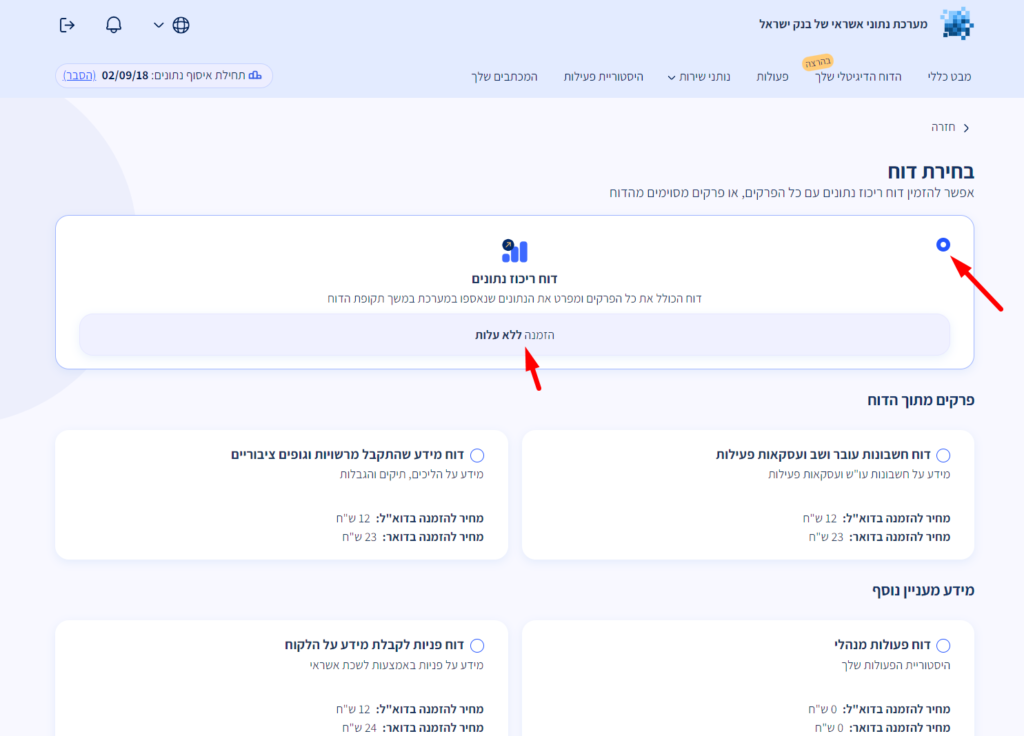Select דוח מידע שהתקבל מרשויות radio button

point(477,455)
